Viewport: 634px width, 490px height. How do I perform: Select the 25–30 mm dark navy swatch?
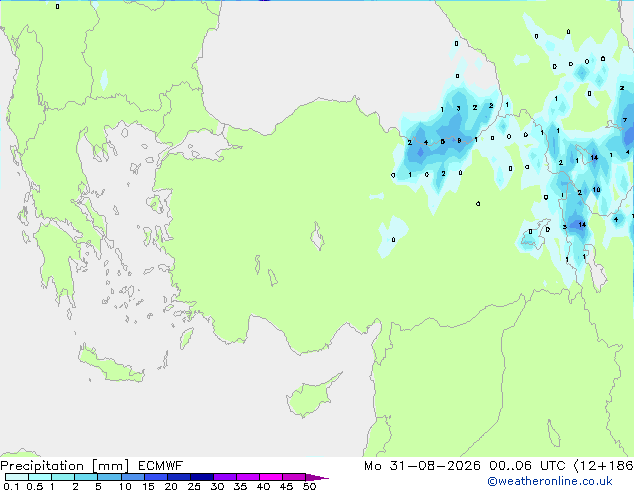tap(202, 477)
